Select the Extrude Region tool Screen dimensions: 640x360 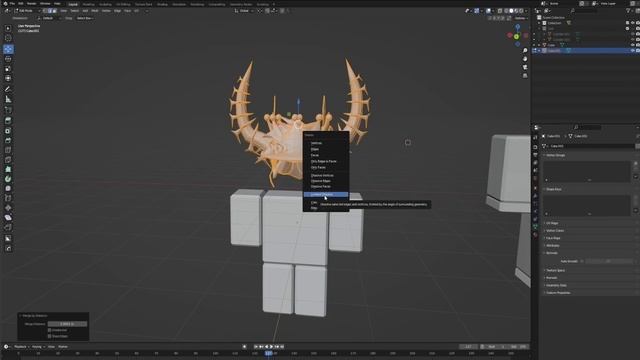pos(8,121)
